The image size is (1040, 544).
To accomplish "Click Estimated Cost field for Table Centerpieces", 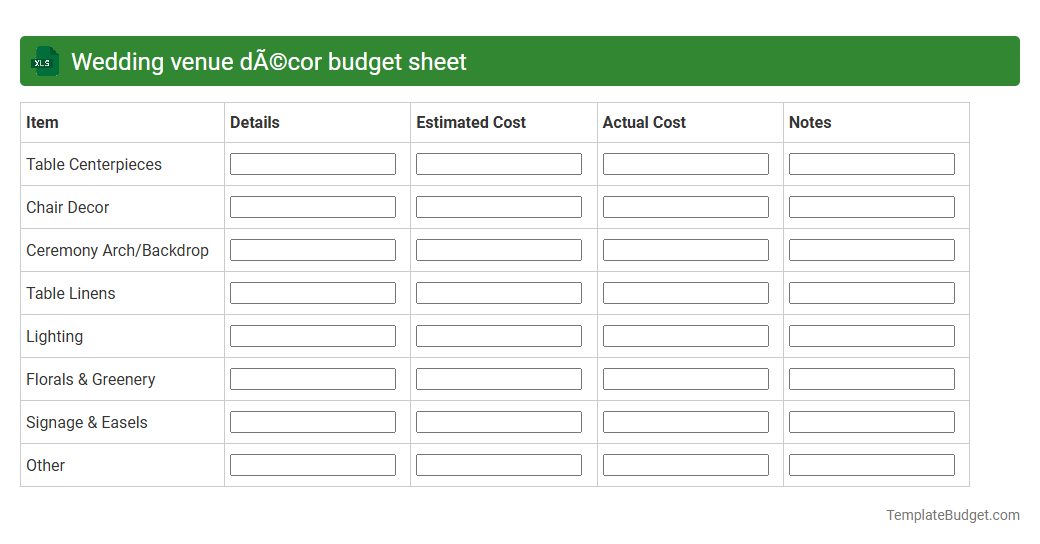I will pyautogui.click(x=499, y=164).
